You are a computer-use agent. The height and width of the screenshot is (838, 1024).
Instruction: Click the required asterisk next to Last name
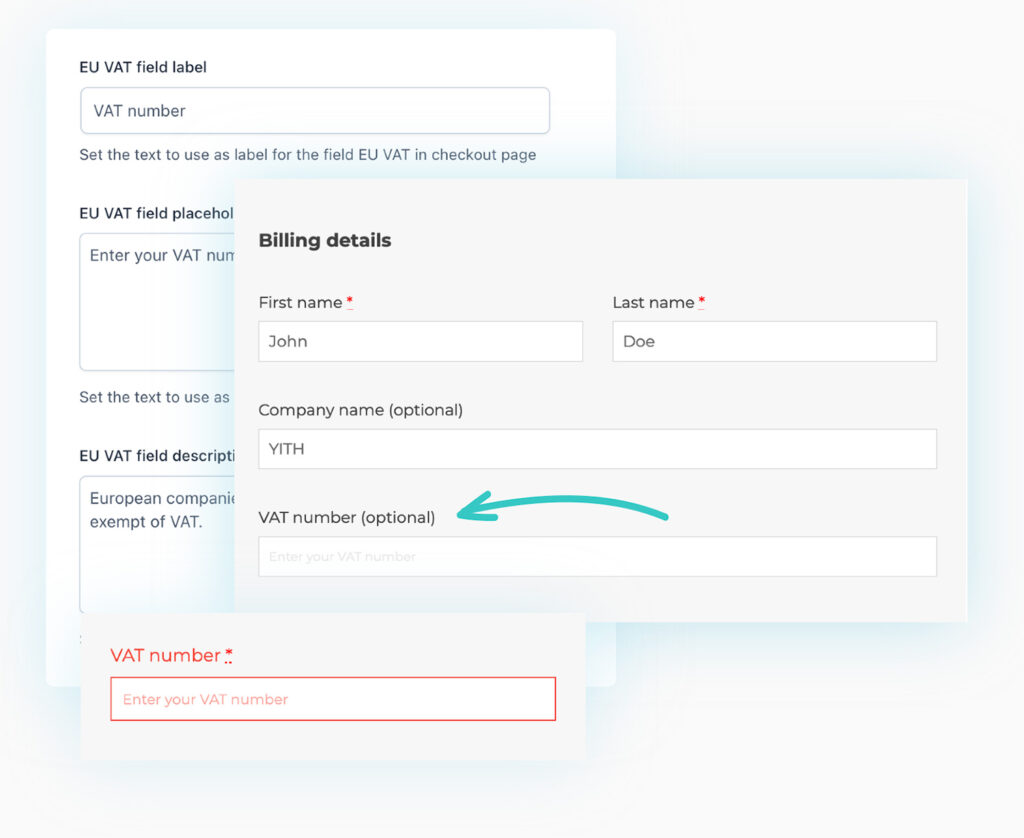coord(701,298)
